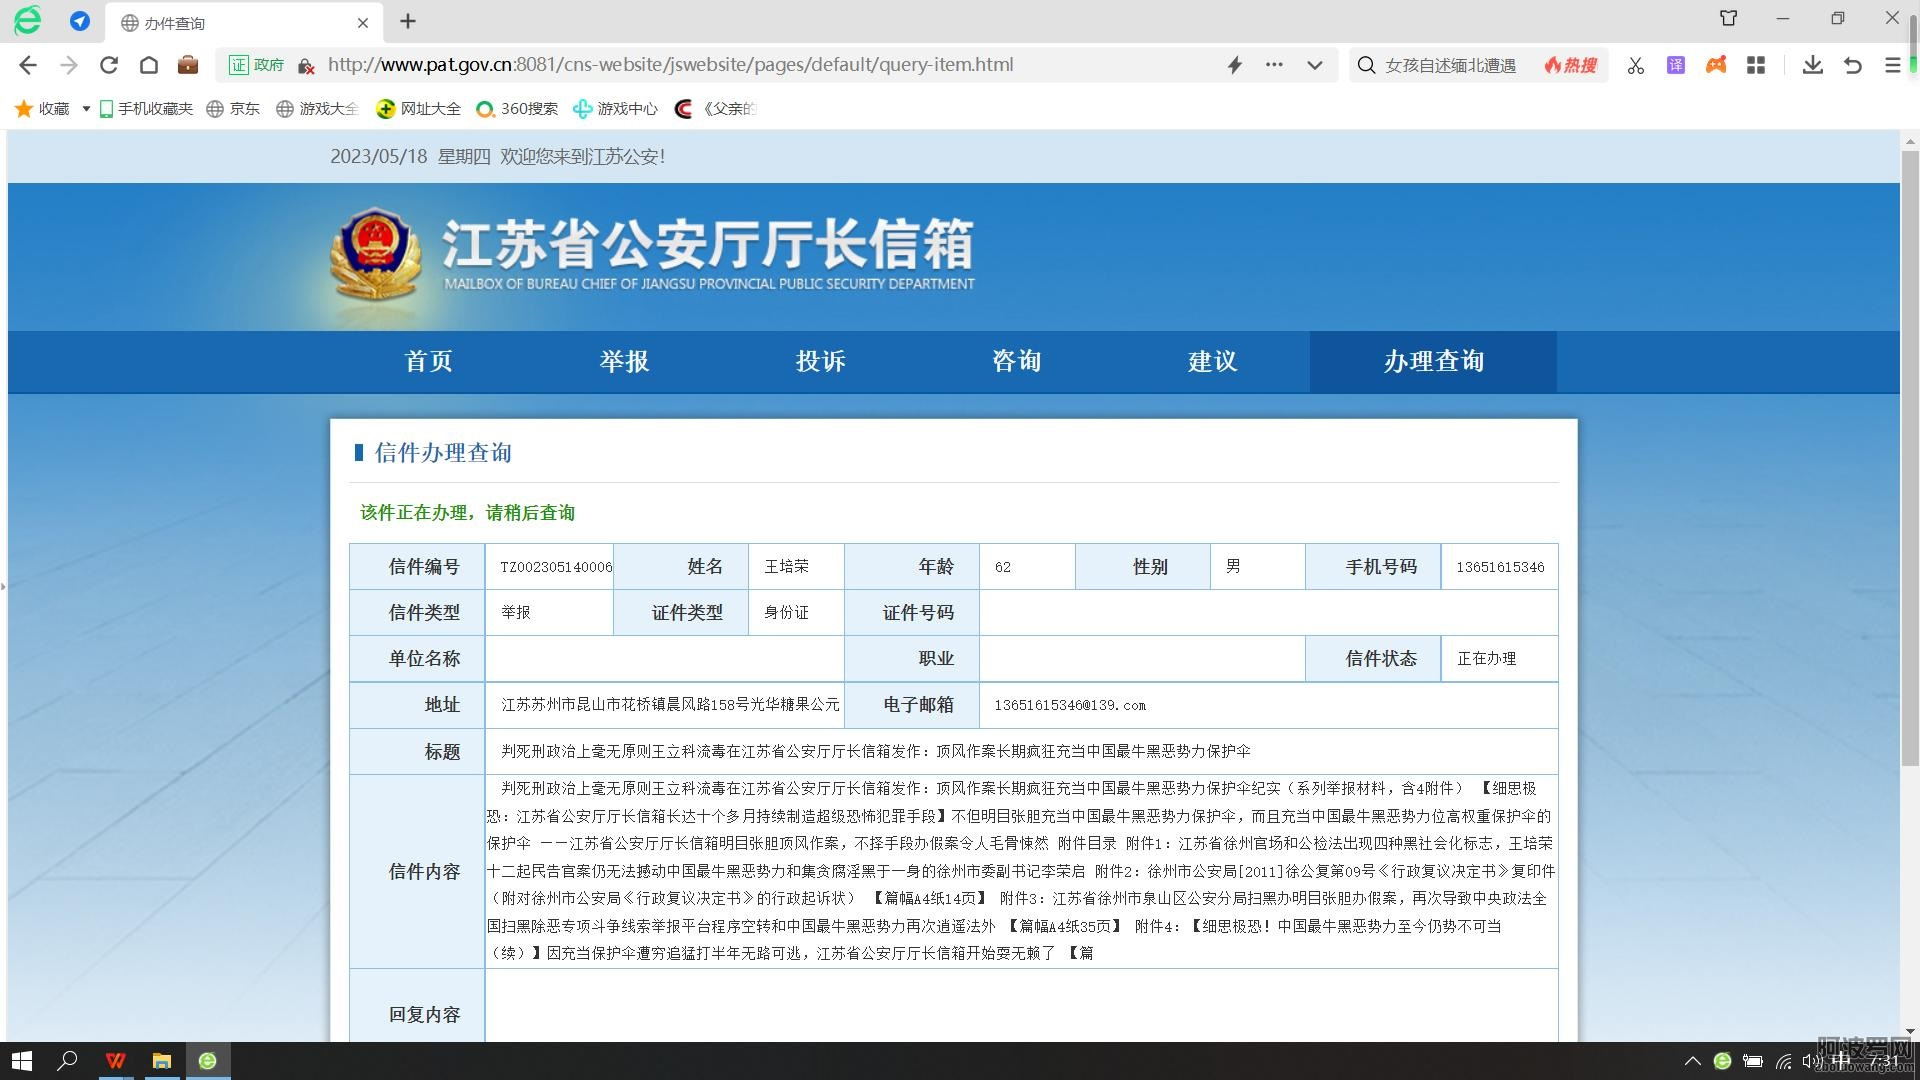This screenshot has height=1080, width=1920.
Task: Select the 首页 navigation item
Action: click(428, 361)
